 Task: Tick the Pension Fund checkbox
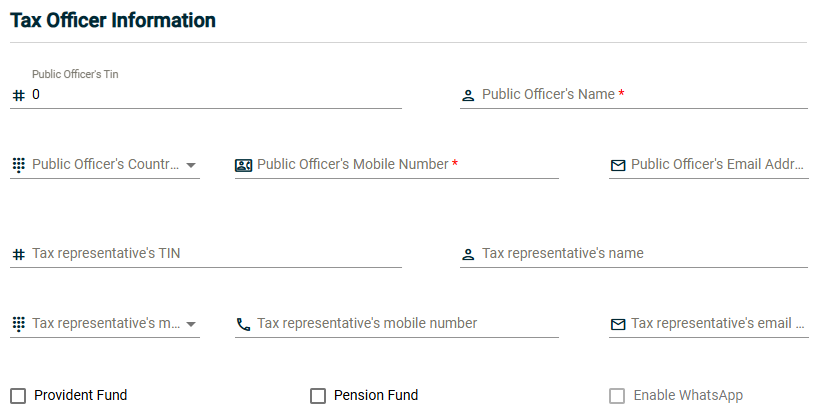point(318,396)
